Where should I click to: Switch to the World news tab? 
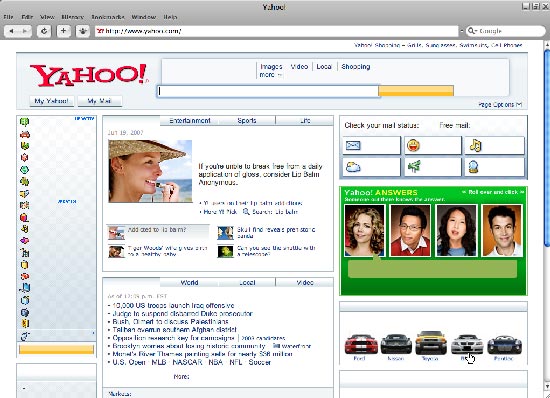tap(189, 283)
